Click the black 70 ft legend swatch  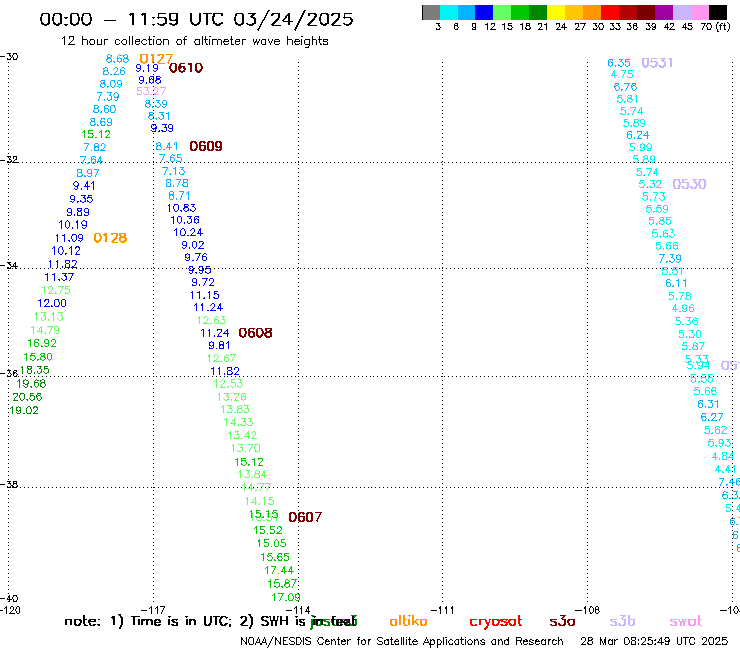pos(718,12)
